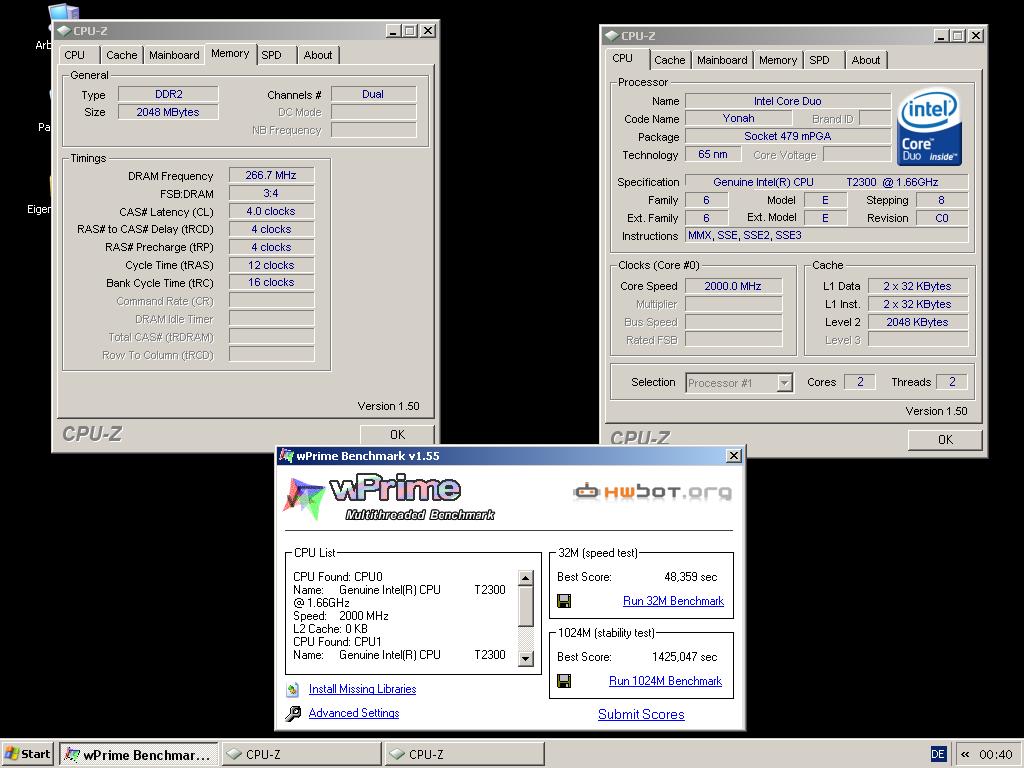Open the Mainboard tab in the right CPU-Z
Image resolution: width=1024 pixels, height=768 pixels.
click(722, 60)
